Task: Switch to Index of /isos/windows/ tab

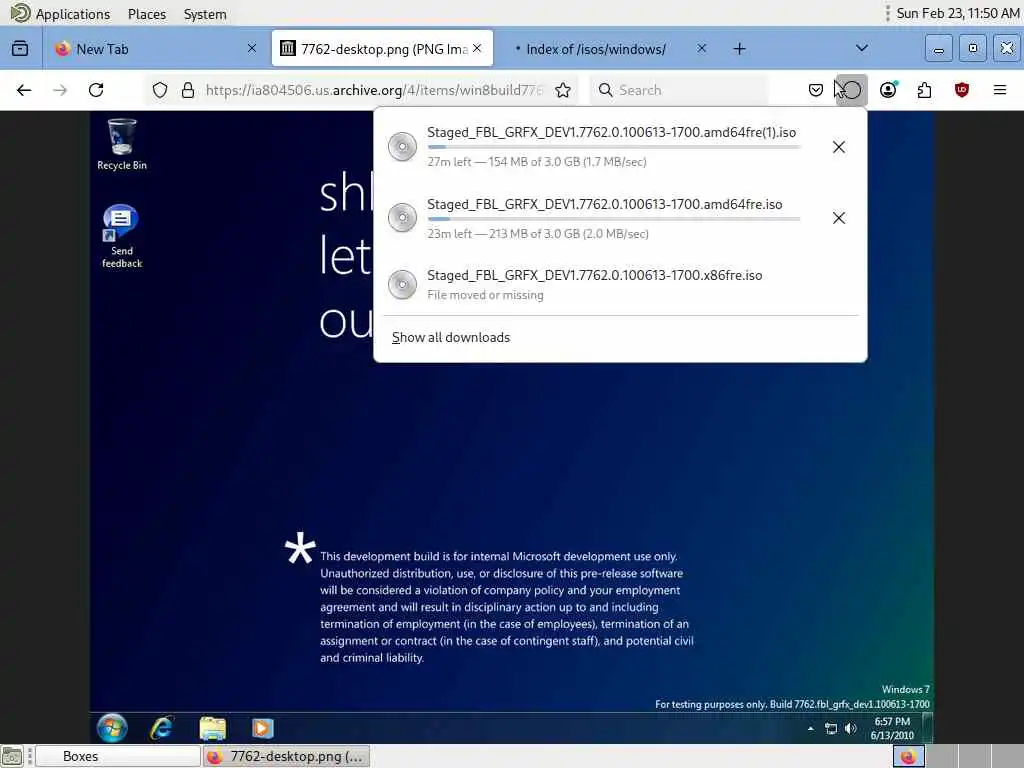Action: point(596,49)
